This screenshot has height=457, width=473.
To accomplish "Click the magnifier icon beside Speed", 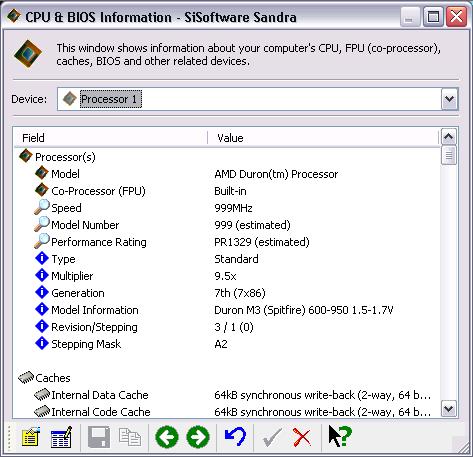I will tap(42, 207).
